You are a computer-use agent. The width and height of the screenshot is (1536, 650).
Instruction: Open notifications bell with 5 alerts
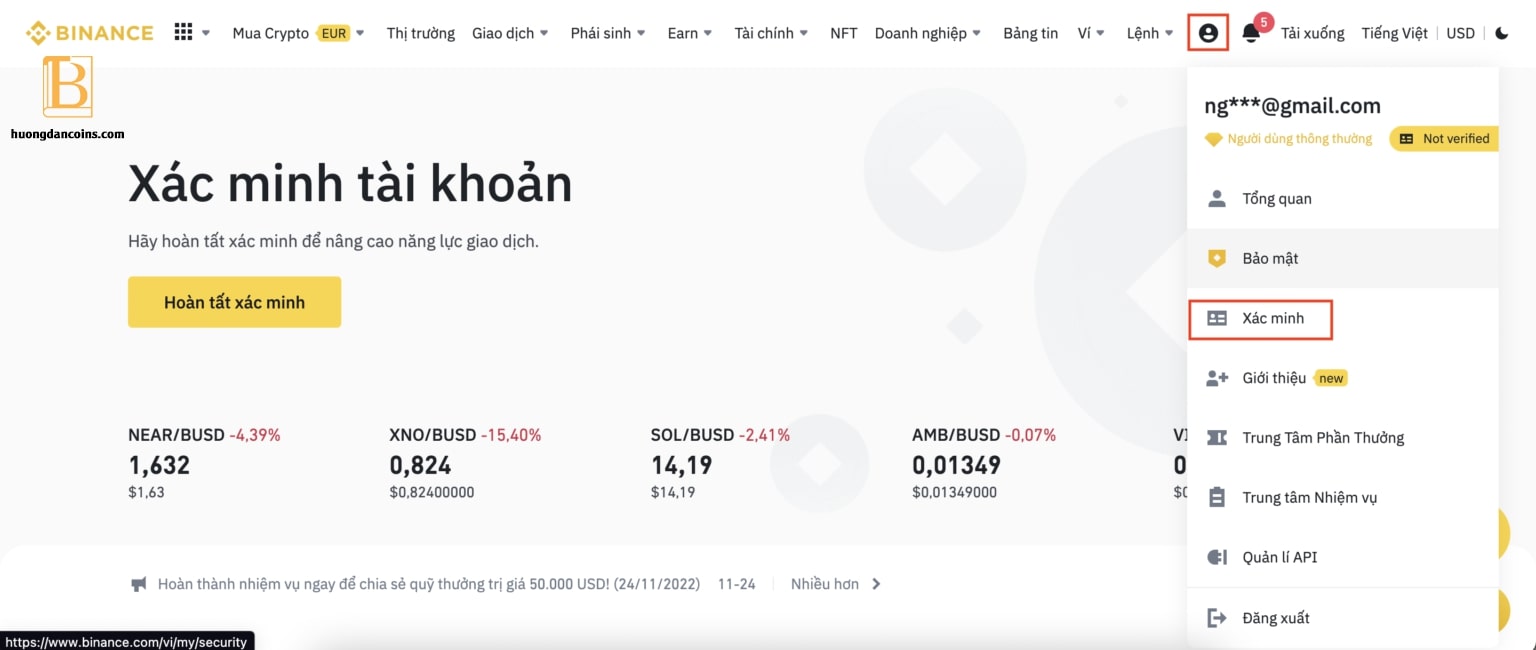(1251, 33)
